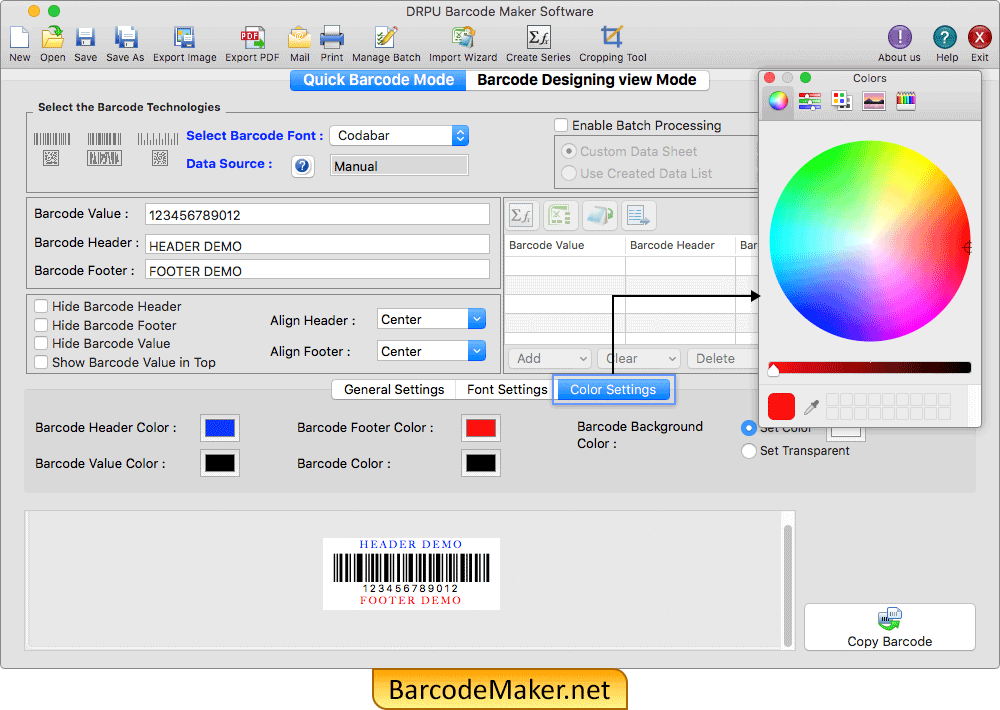This screenshot has height=710, width=1000.
Task: Open the Color Settings tab
Action: point(613,390)
